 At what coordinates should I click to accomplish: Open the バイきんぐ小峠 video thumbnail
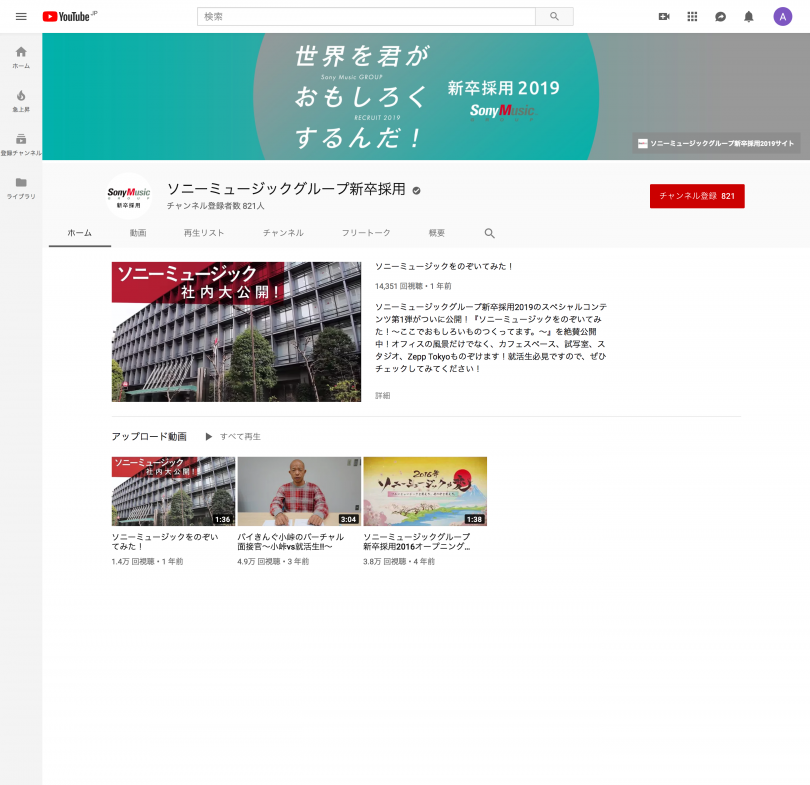point(299,491)
